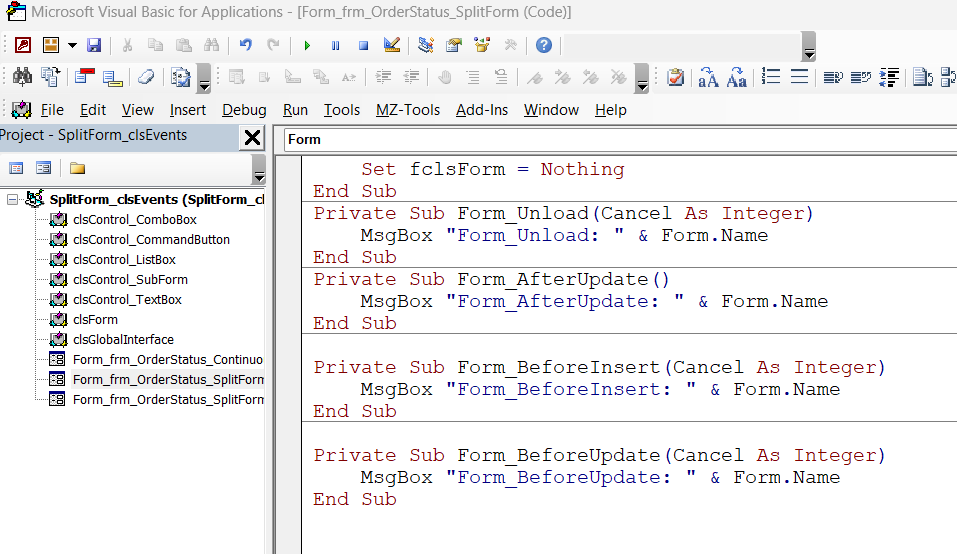This screenshot has width=957, height=554.
Task: Click the convert to uppercase aA icon
Action: click(708, 77)
